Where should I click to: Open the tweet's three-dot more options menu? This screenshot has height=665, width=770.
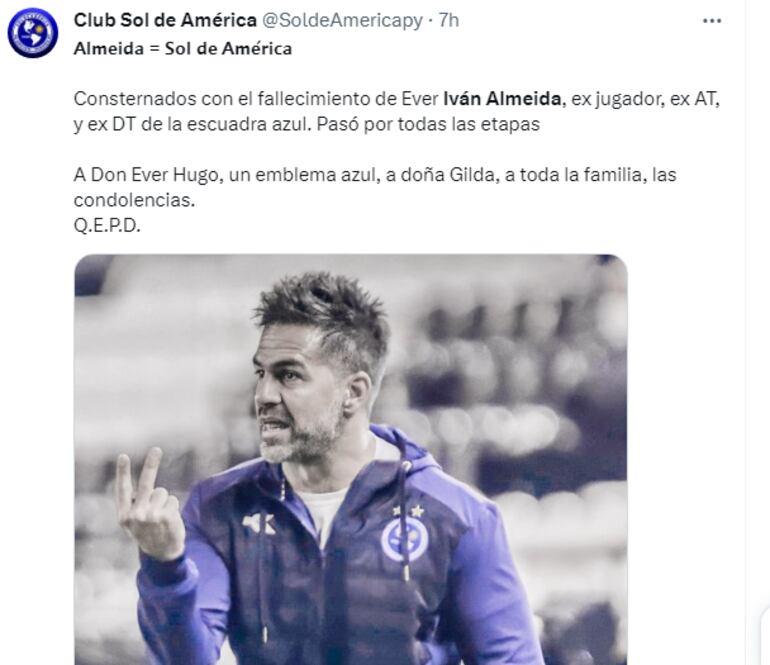(712, 21)
